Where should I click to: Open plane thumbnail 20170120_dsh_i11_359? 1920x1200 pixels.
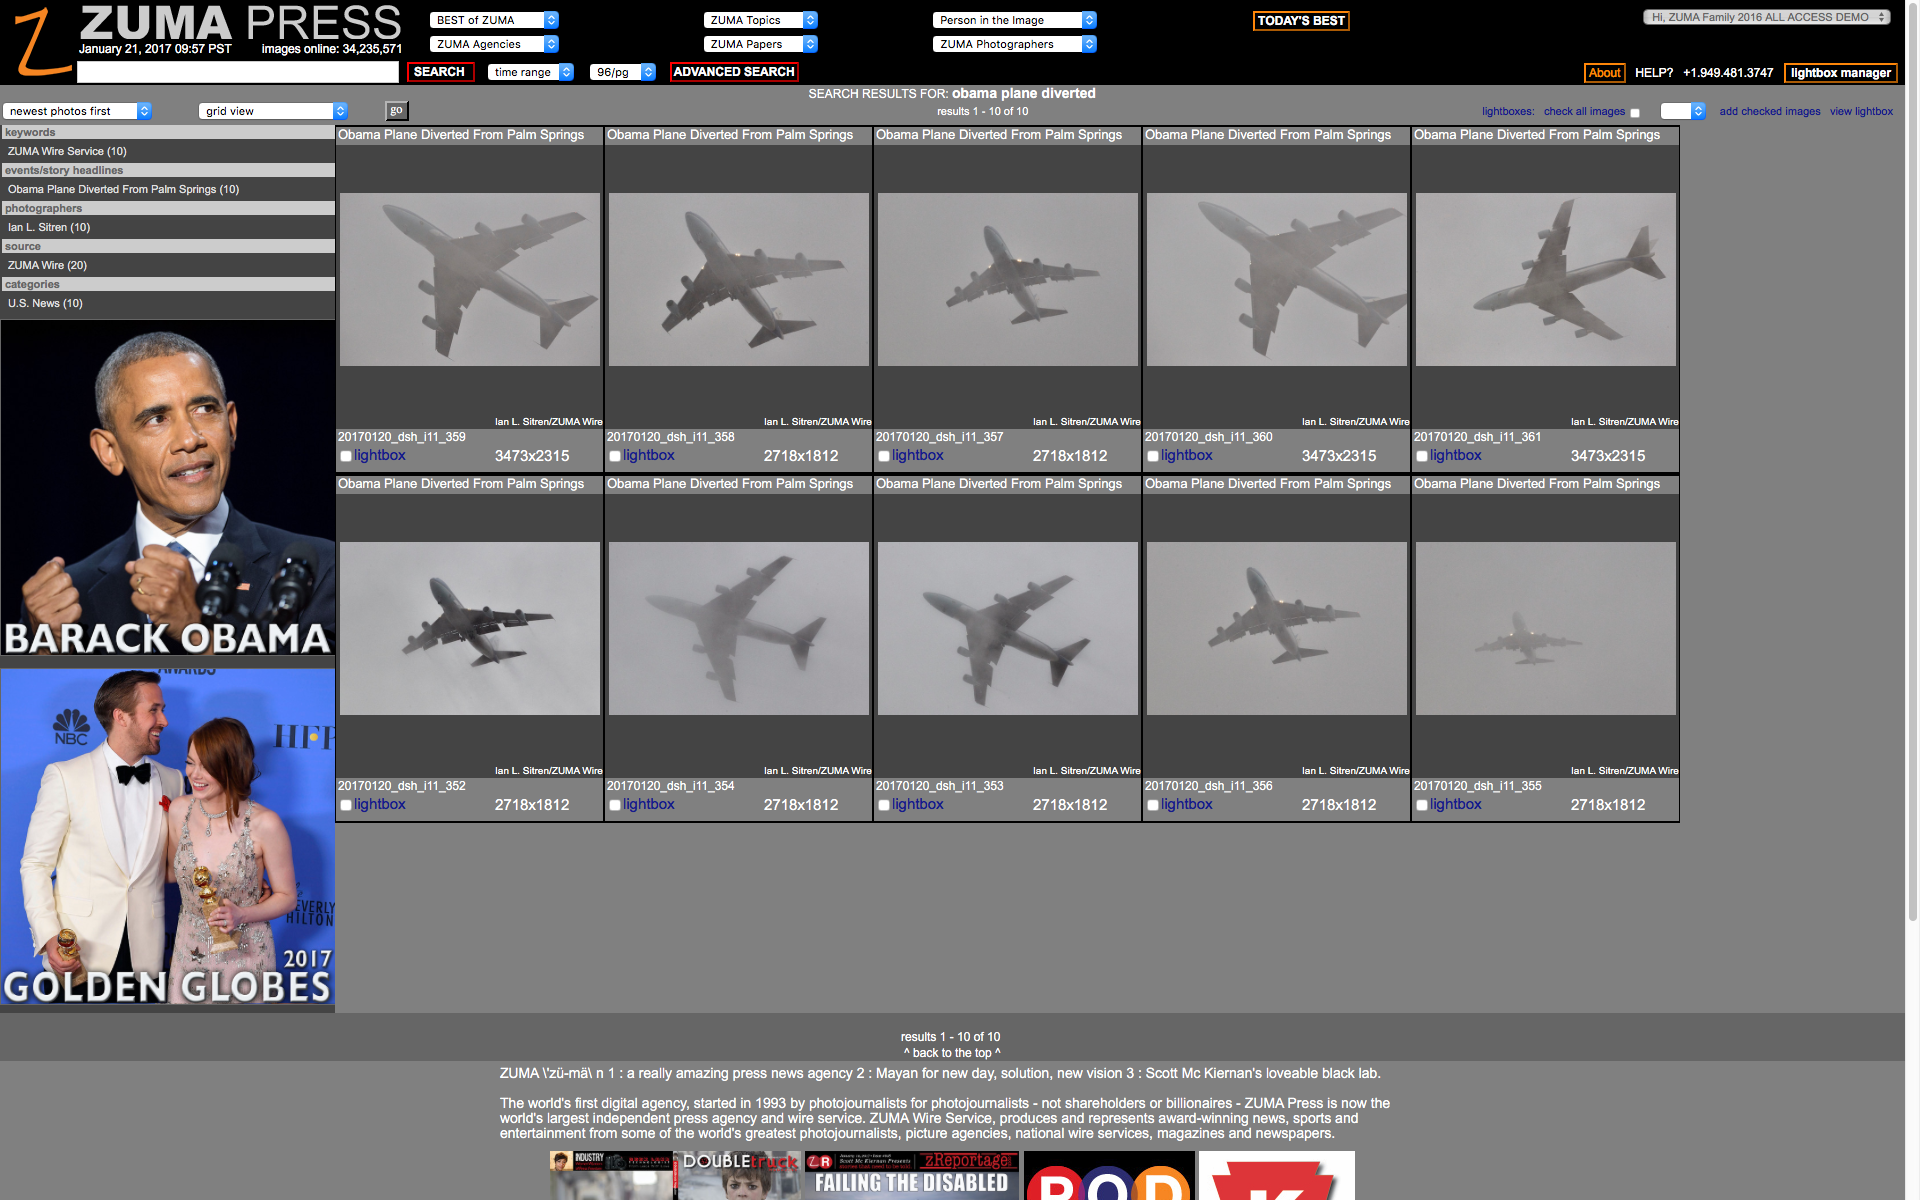[x=470, y=279]
